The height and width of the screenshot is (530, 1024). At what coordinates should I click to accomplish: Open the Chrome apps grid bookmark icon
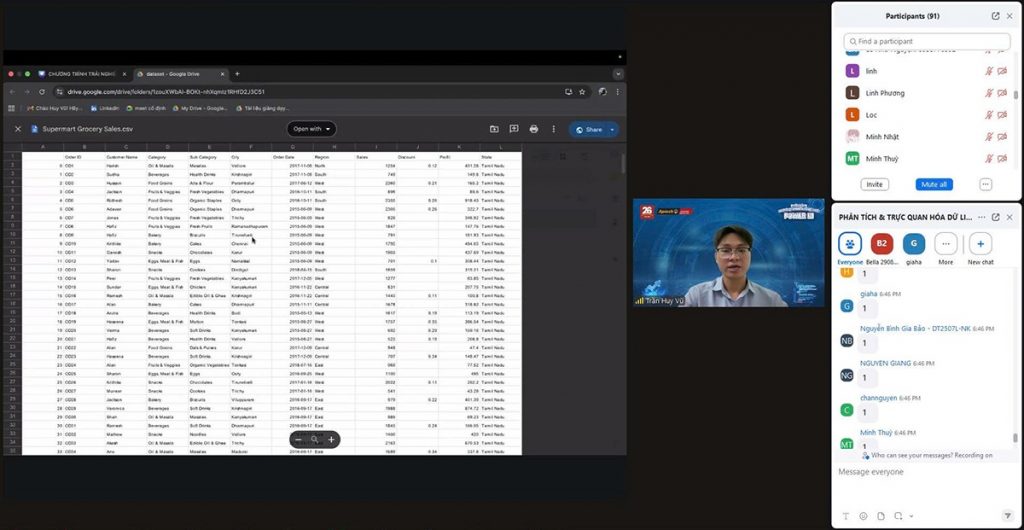(11, 108)
